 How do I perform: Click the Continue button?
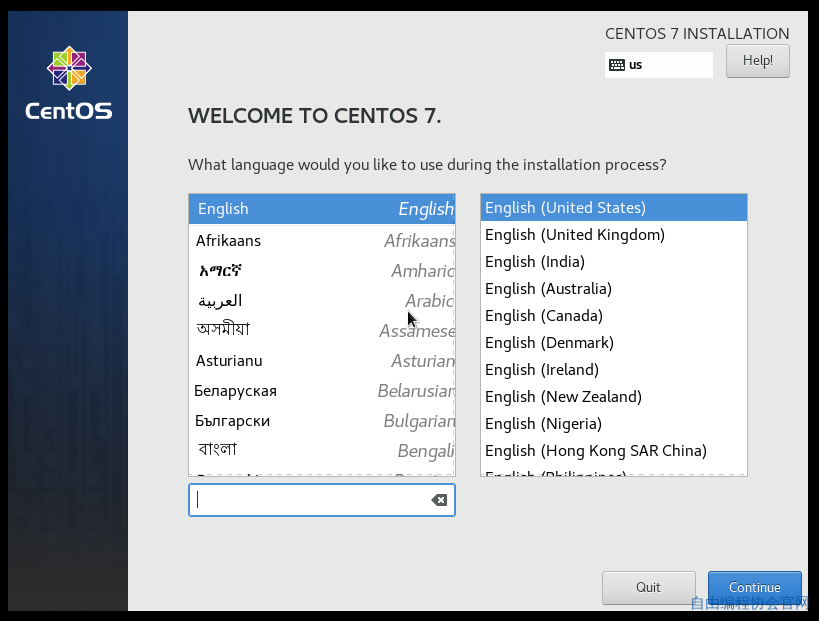(x=754, y=587)
